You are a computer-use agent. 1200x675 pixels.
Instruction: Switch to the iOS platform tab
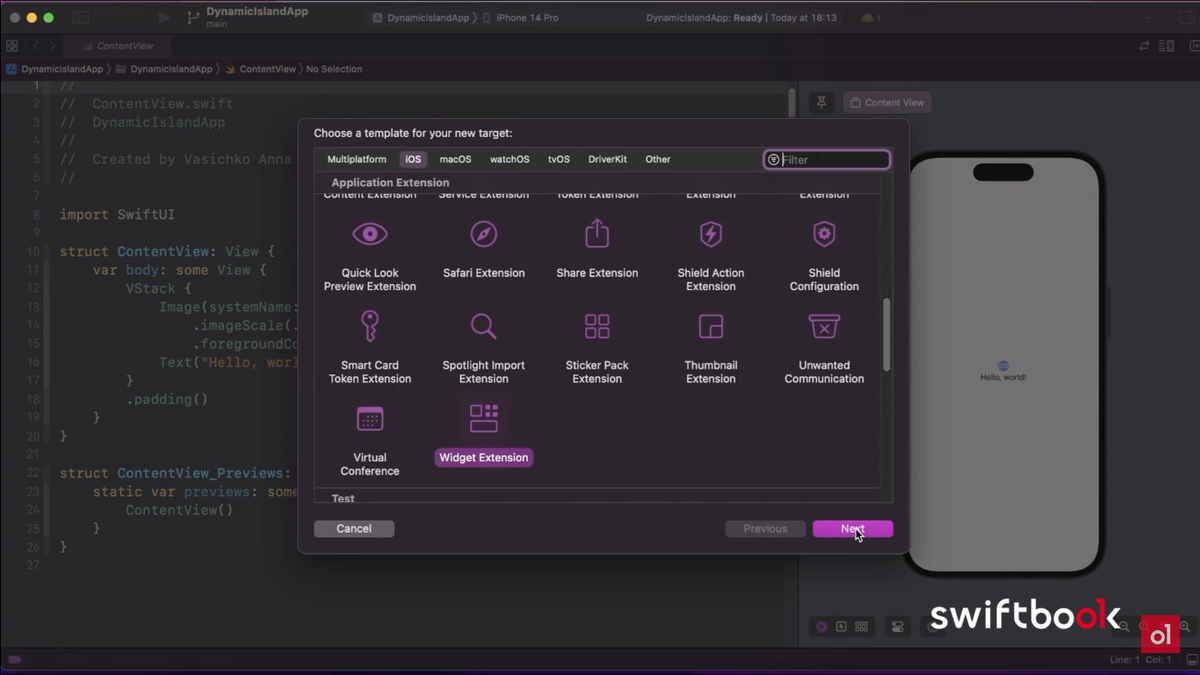[x=413, y=159]
